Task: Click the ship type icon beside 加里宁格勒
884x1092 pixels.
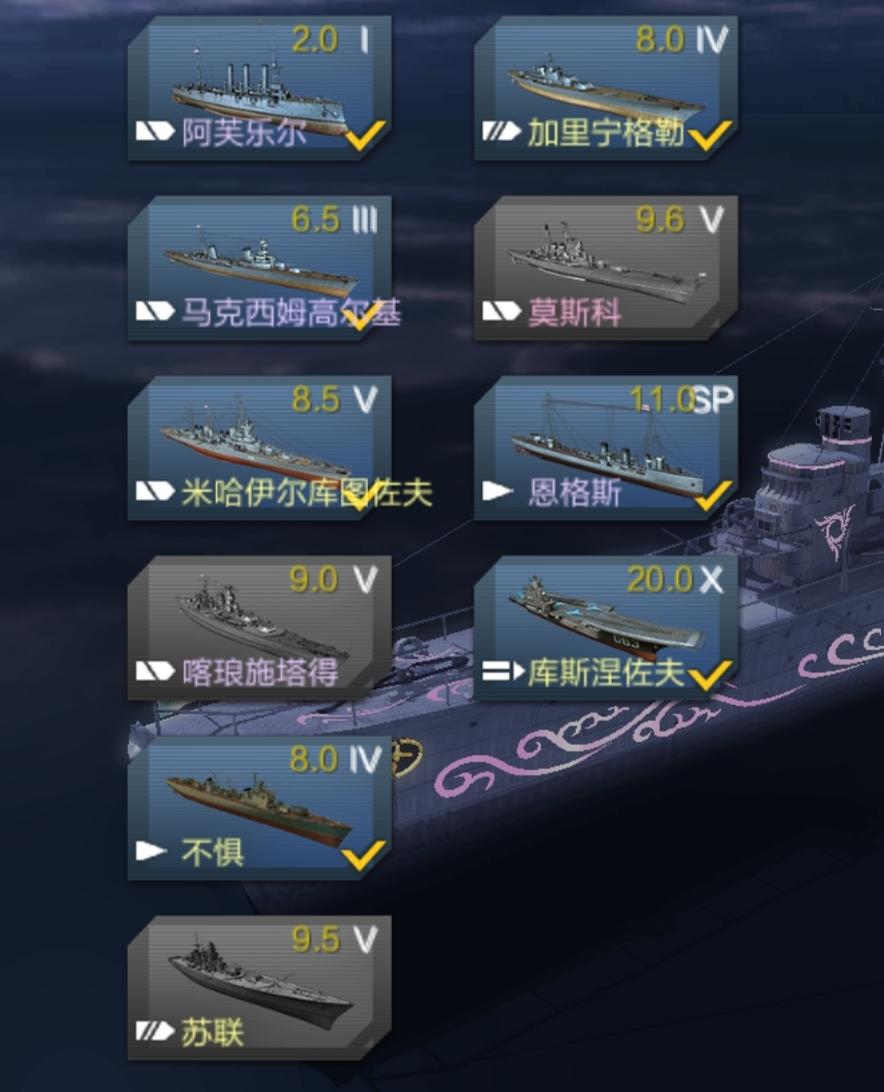Action: coord(502,131)
